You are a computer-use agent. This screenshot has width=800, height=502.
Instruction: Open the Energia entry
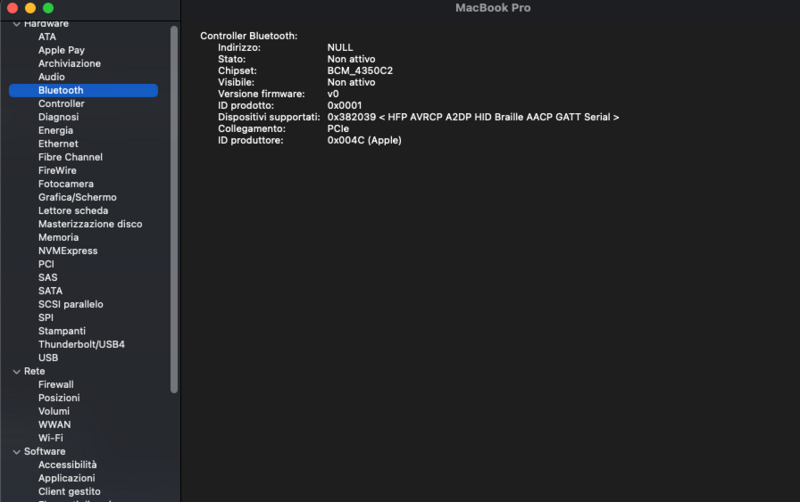56,130
